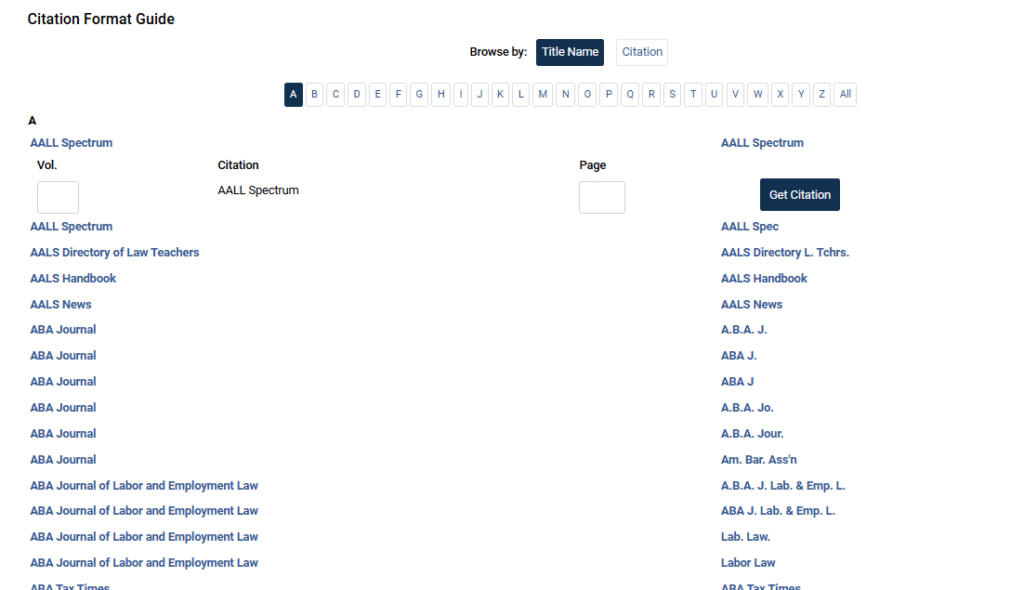
Task: Select the active letter A filter
Action: tap(293, 95)
